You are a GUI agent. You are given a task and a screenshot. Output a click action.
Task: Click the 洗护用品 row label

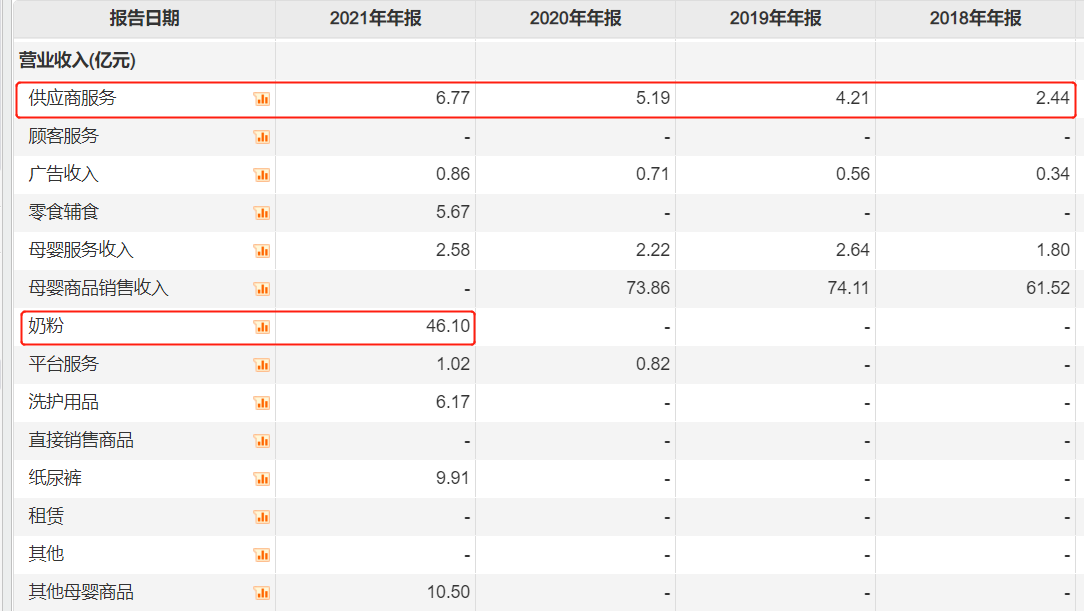point(64,402)
